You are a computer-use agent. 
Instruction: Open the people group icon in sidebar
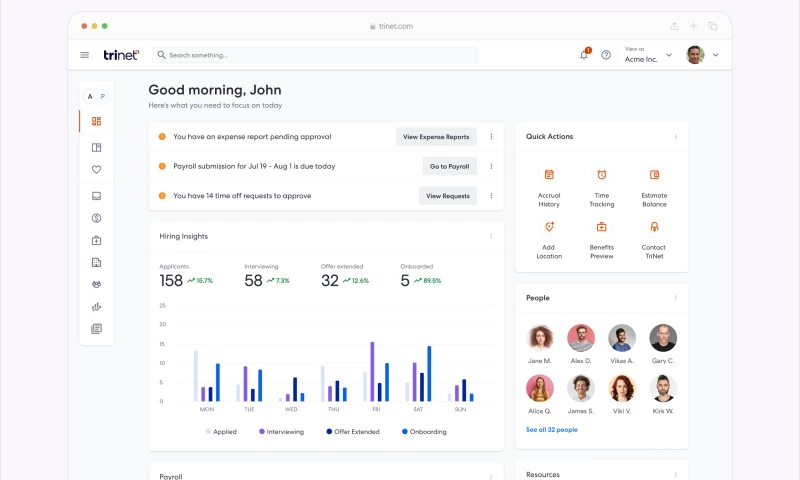pyautogui.click(x=96, y=284)
